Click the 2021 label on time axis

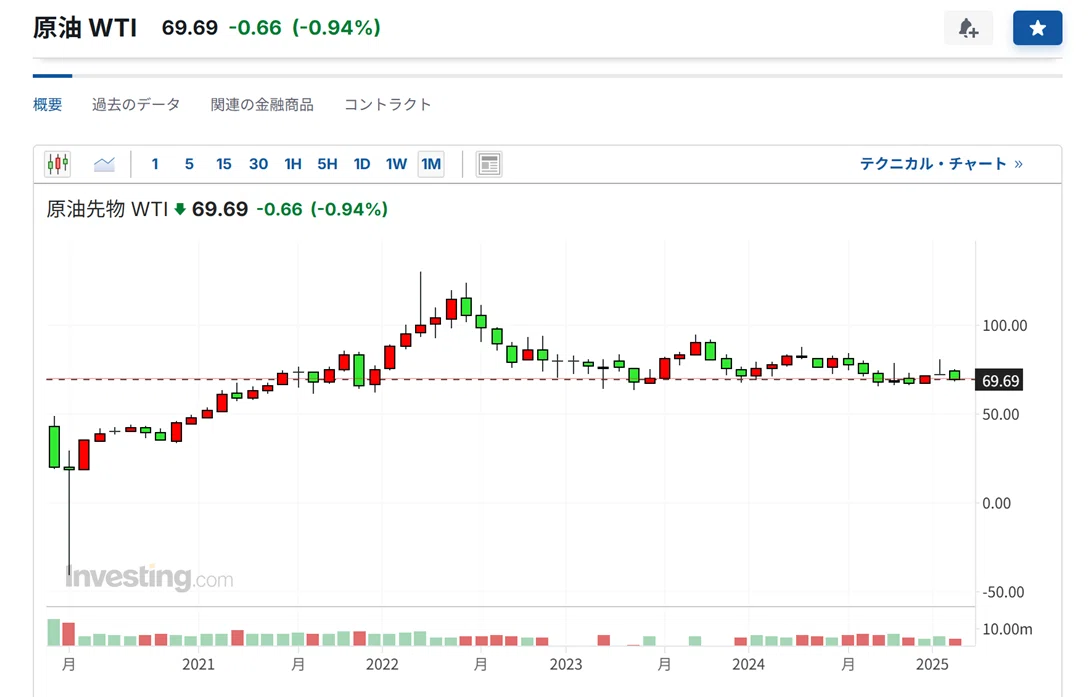click(x=199, y=664)
